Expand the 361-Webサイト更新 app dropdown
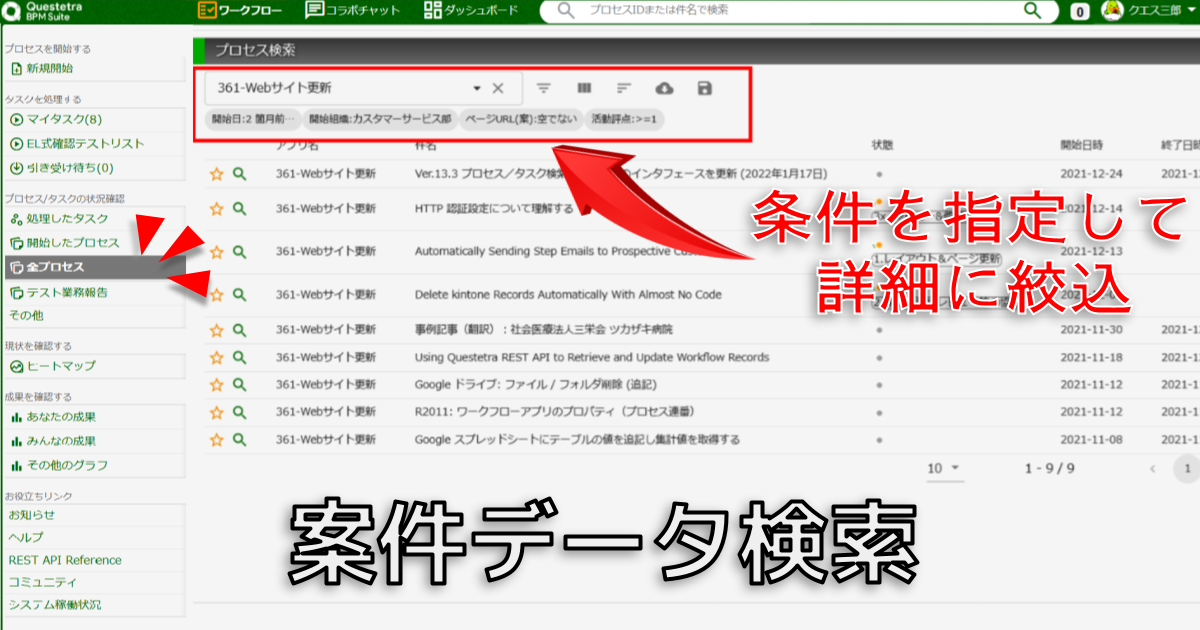Image resolution: width=1200 pixels, height=630 pixels. (x=477, y=88)
